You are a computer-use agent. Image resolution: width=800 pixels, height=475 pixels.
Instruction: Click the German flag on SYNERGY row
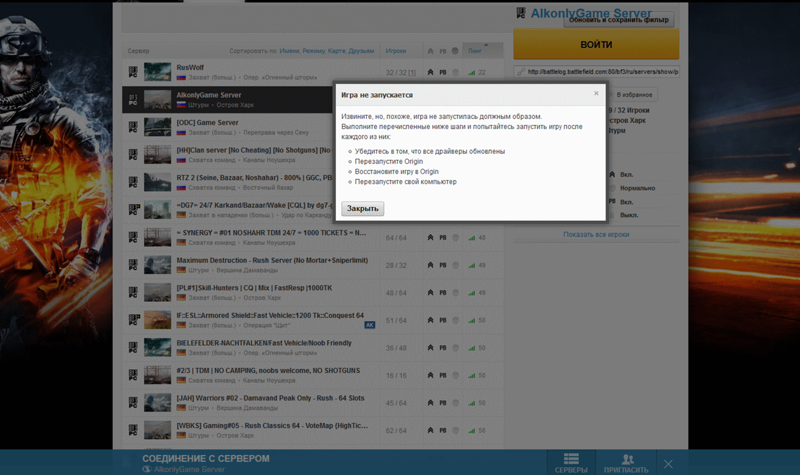tap(181, 243)
